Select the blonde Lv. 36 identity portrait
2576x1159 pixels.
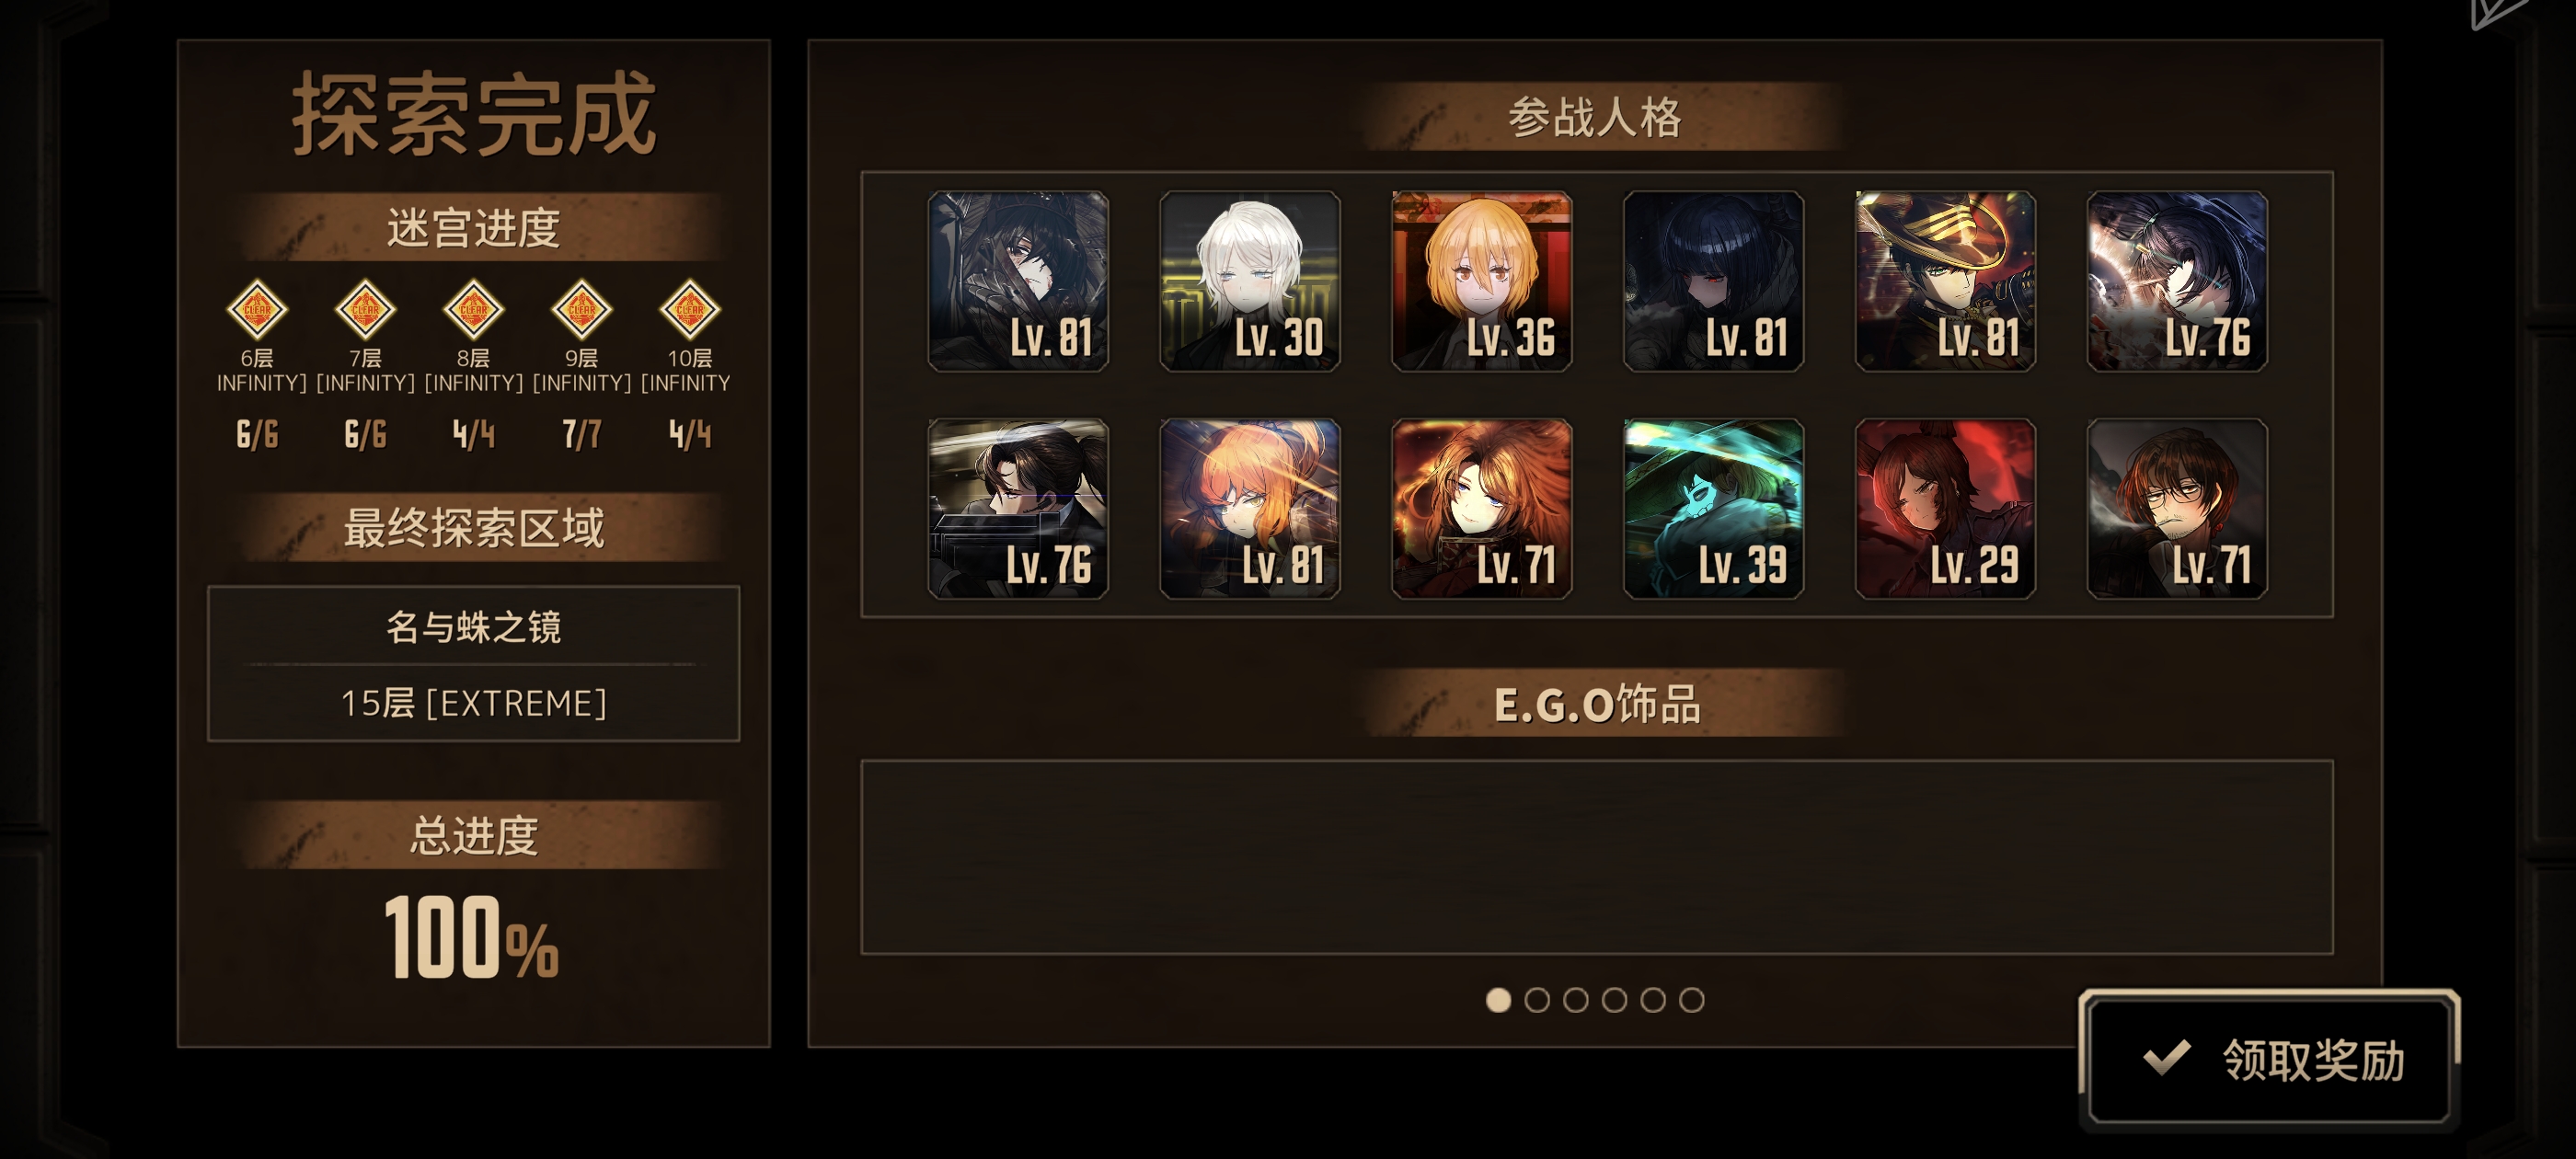(1481, 281)
